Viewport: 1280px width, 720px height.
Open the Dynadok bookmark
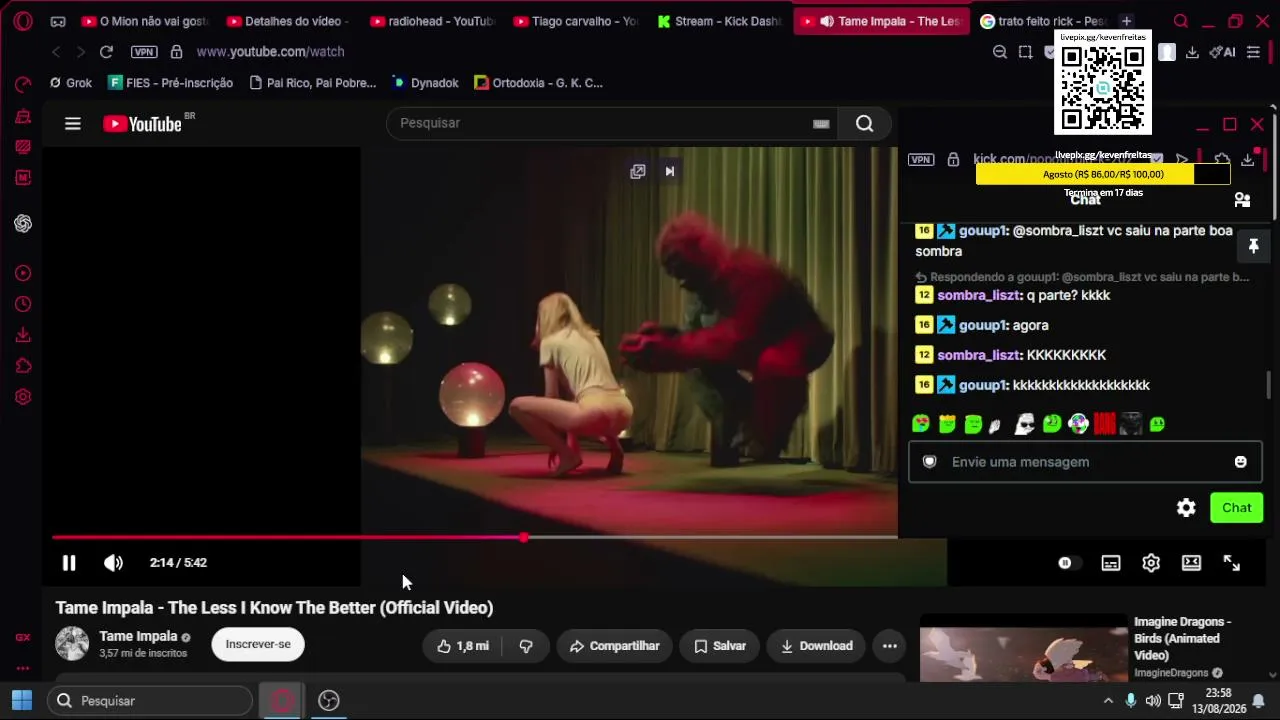pyautogui.click(x=426, y=83)
